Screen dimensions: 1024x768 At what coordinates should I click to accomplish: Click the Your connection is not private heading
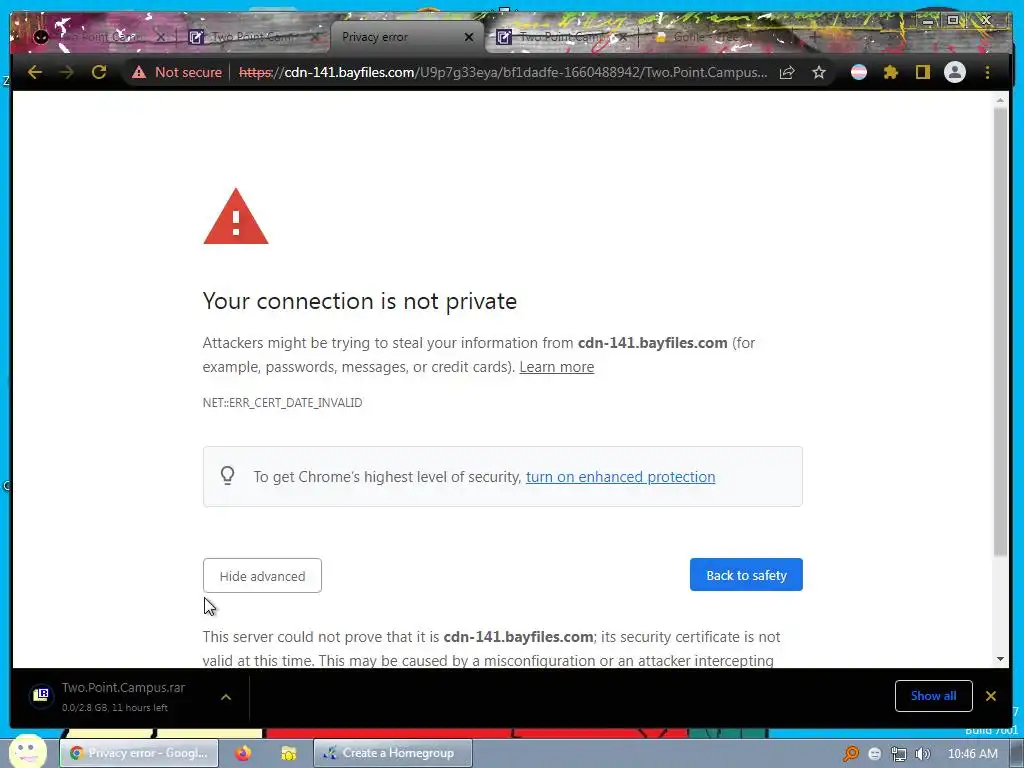pyautogui.click(x=360, y=301)
